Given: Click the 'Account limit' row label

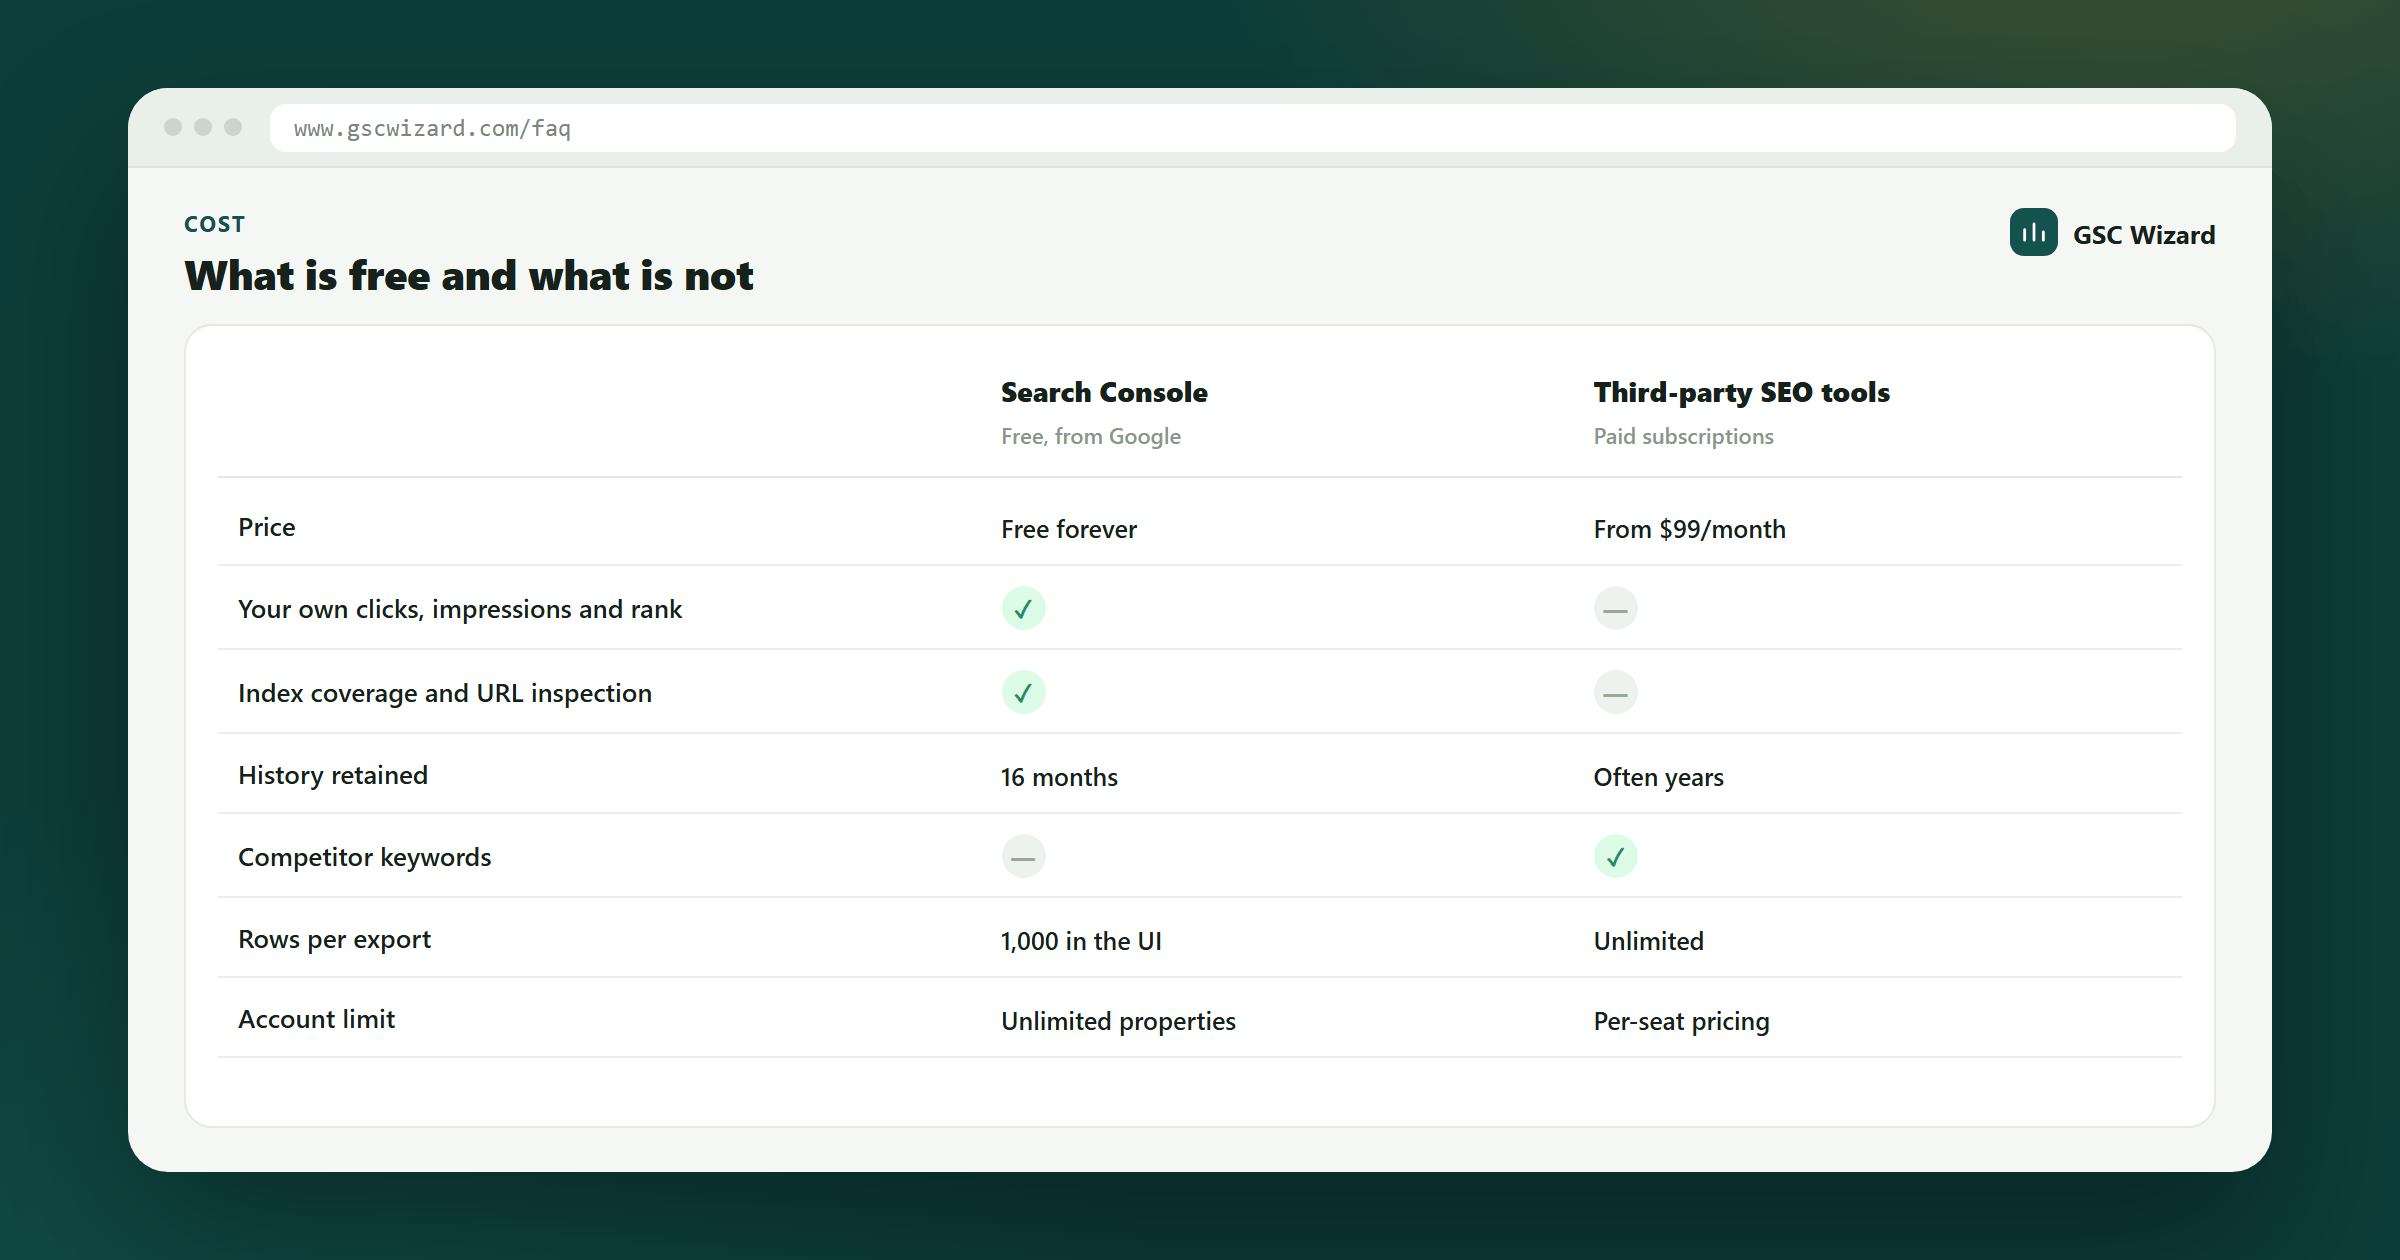Looking at the screenshot, I should [316, 1019].
